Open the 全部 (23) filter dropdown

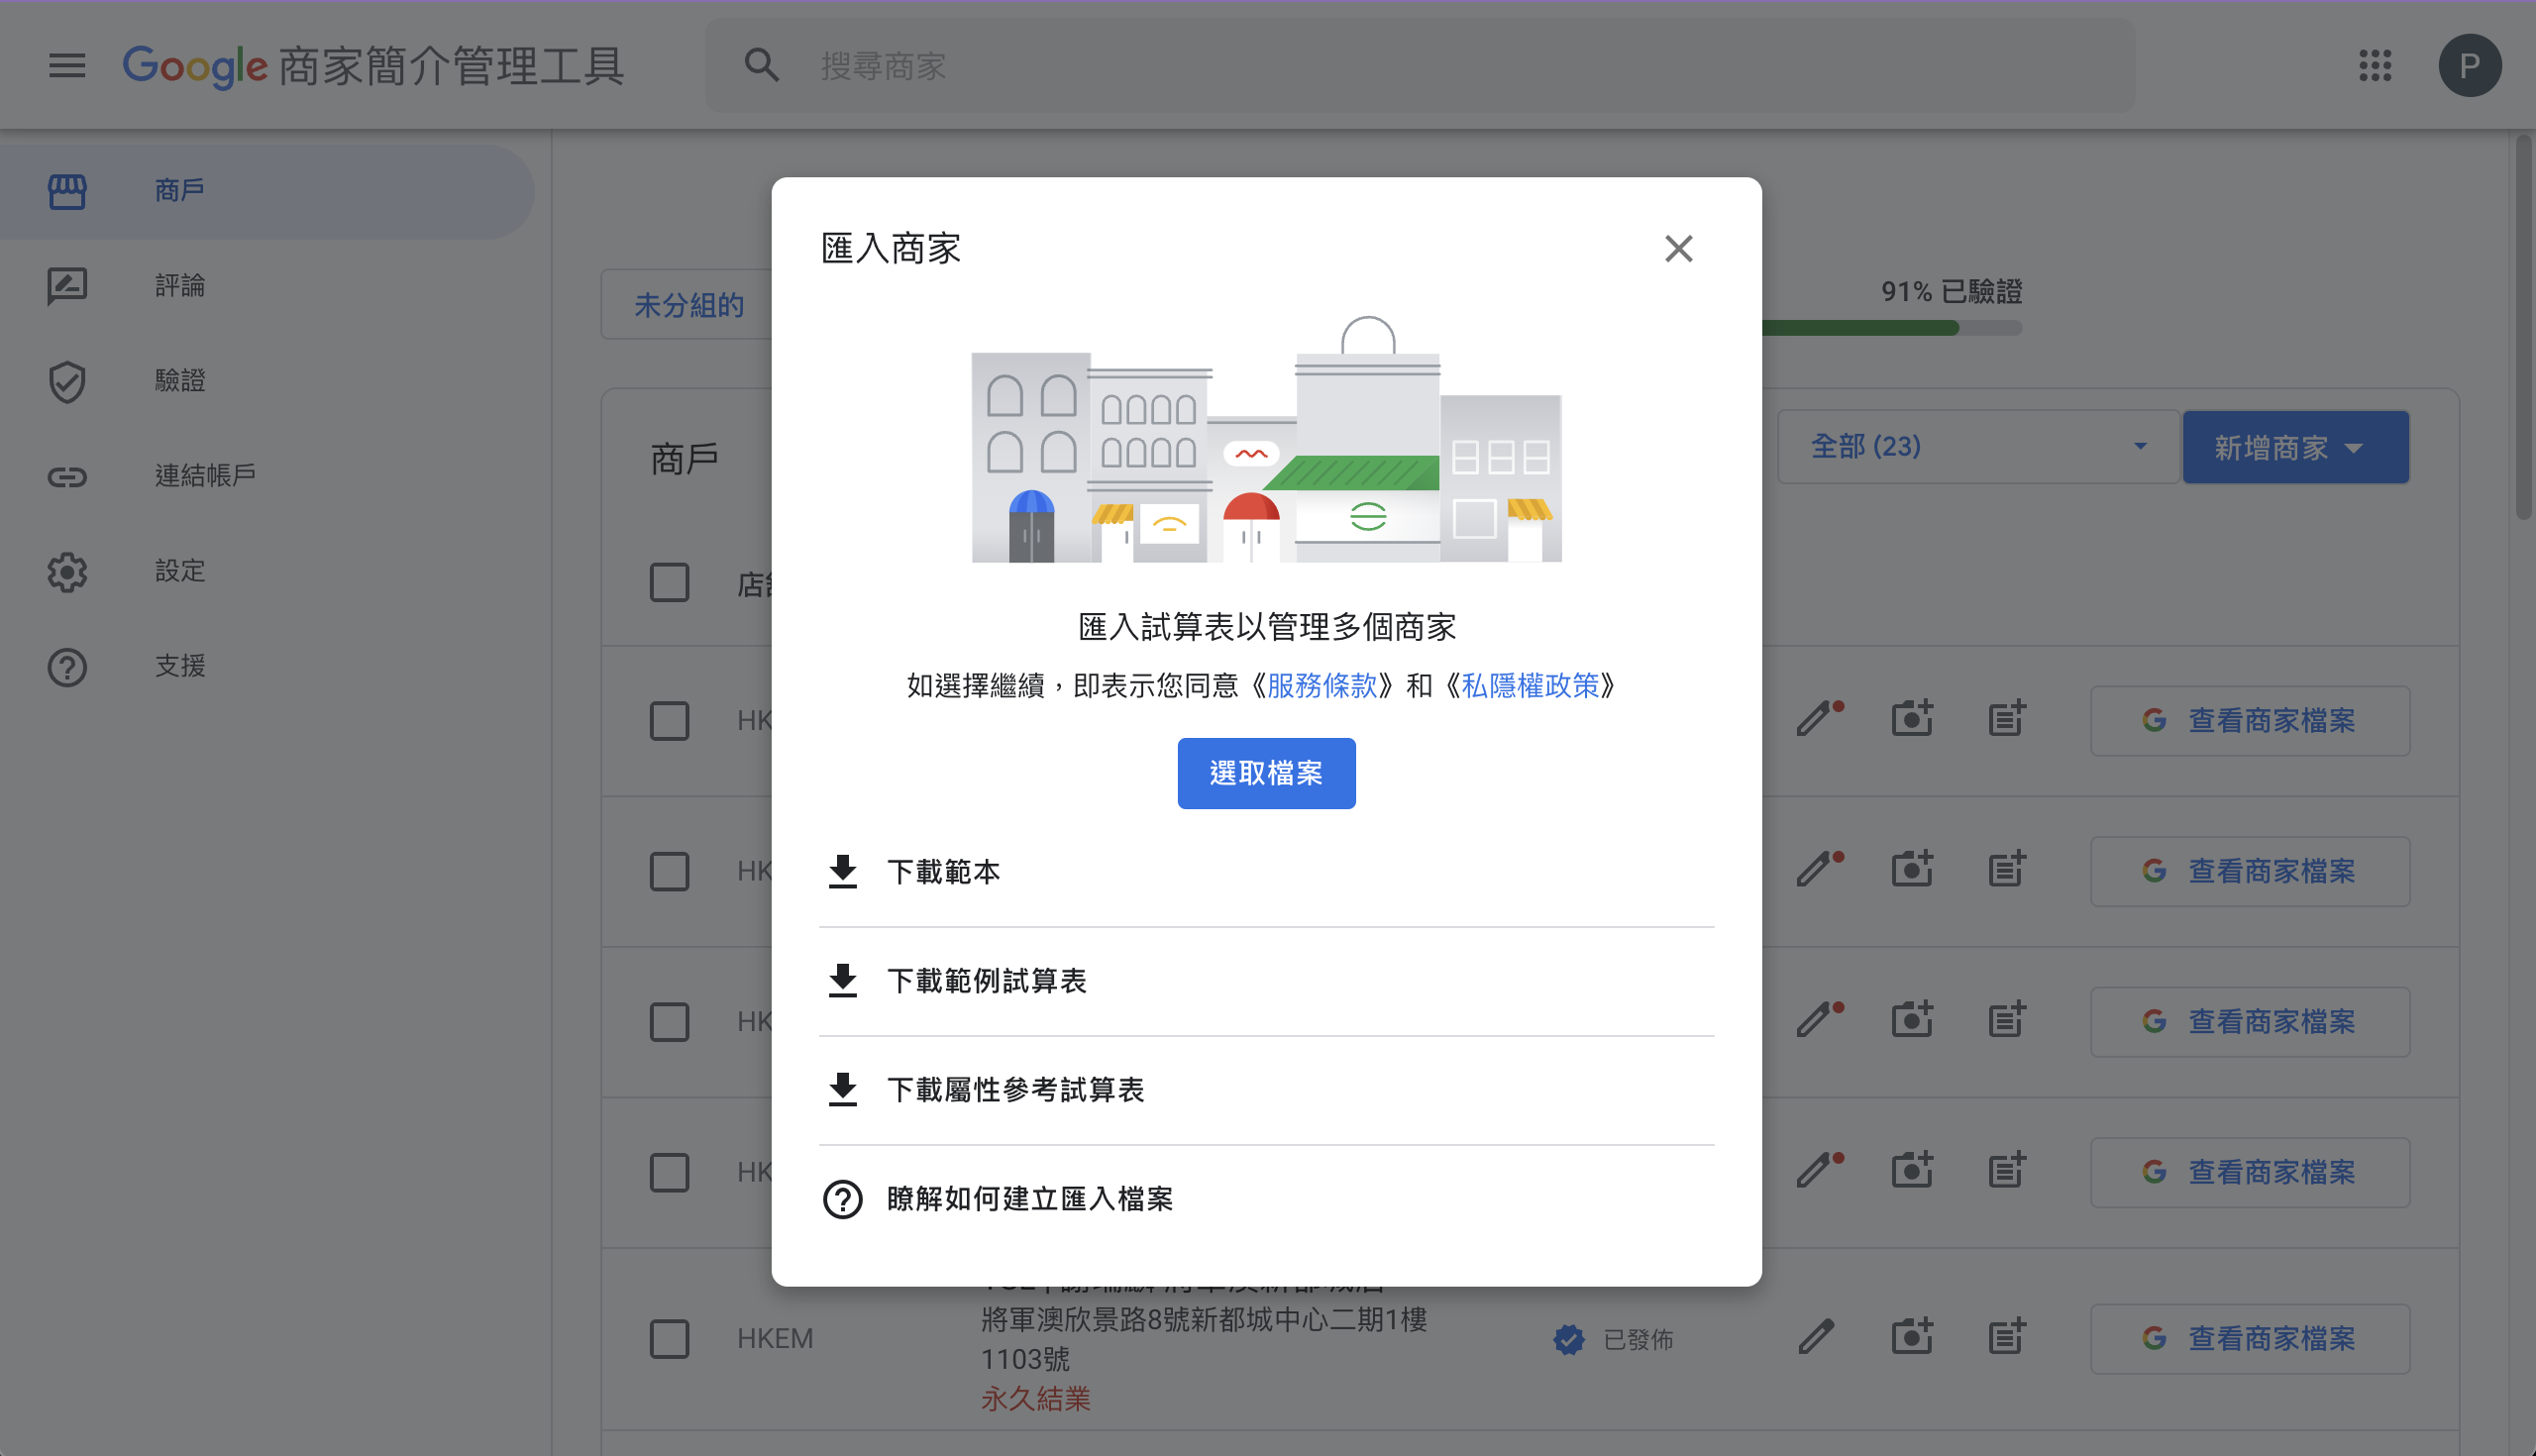pyautogui.click(x=1977, y=447)
